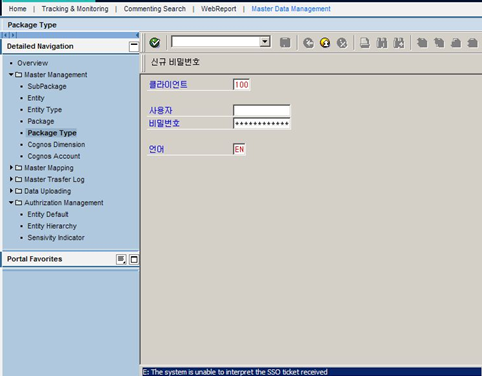The height and width of the screenshot is (376, 482).
Task: Click in the transaction command input field
Action: point(216,42)
